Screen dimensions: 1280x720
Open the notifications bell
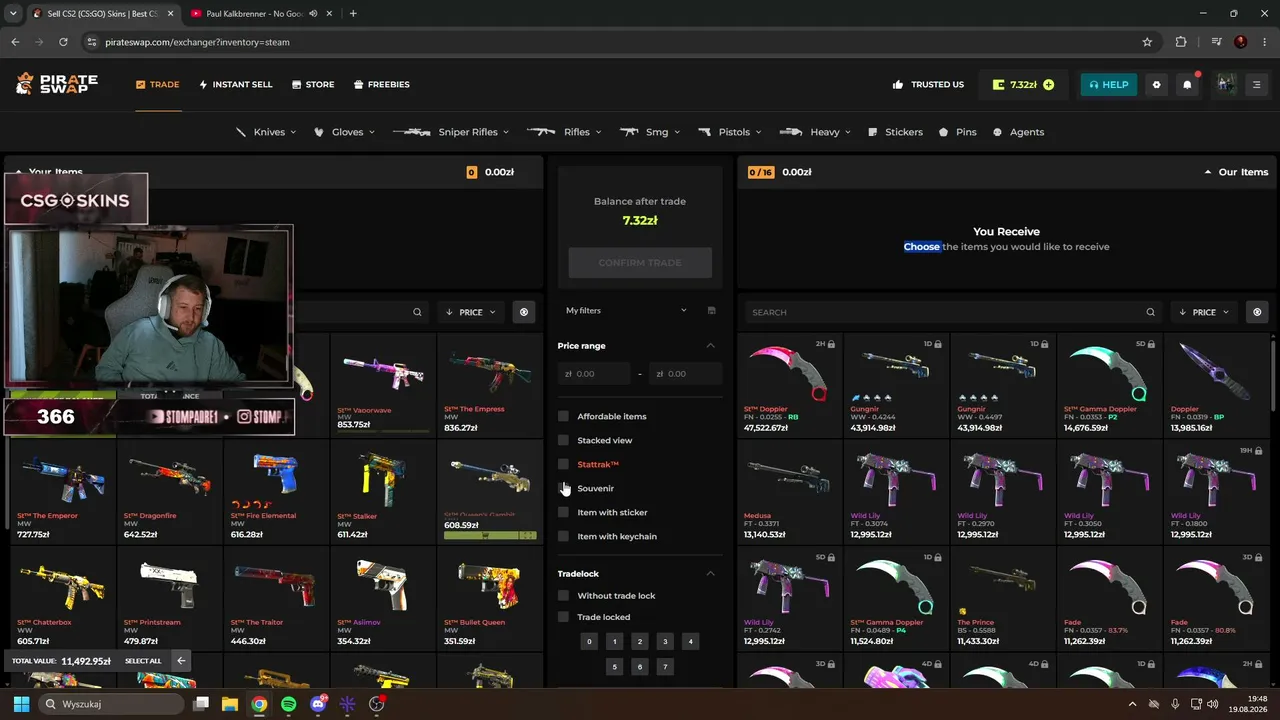(1187, 85)
